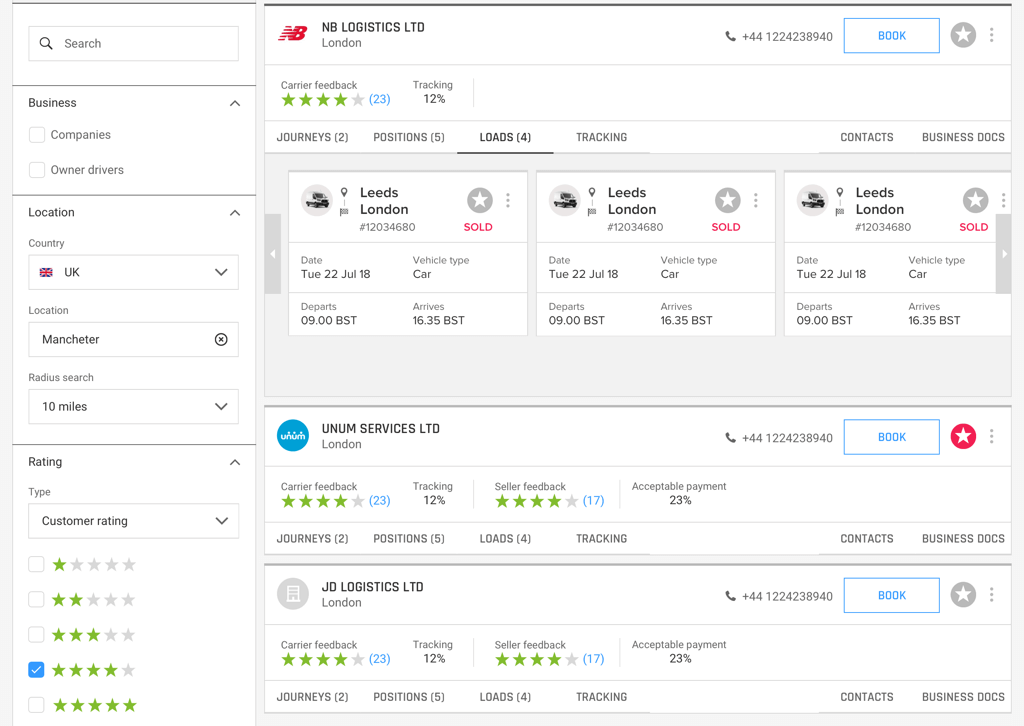Uncheck the four-star rating filter
The height and width of the screenshot is (726, 1024).
37,670
